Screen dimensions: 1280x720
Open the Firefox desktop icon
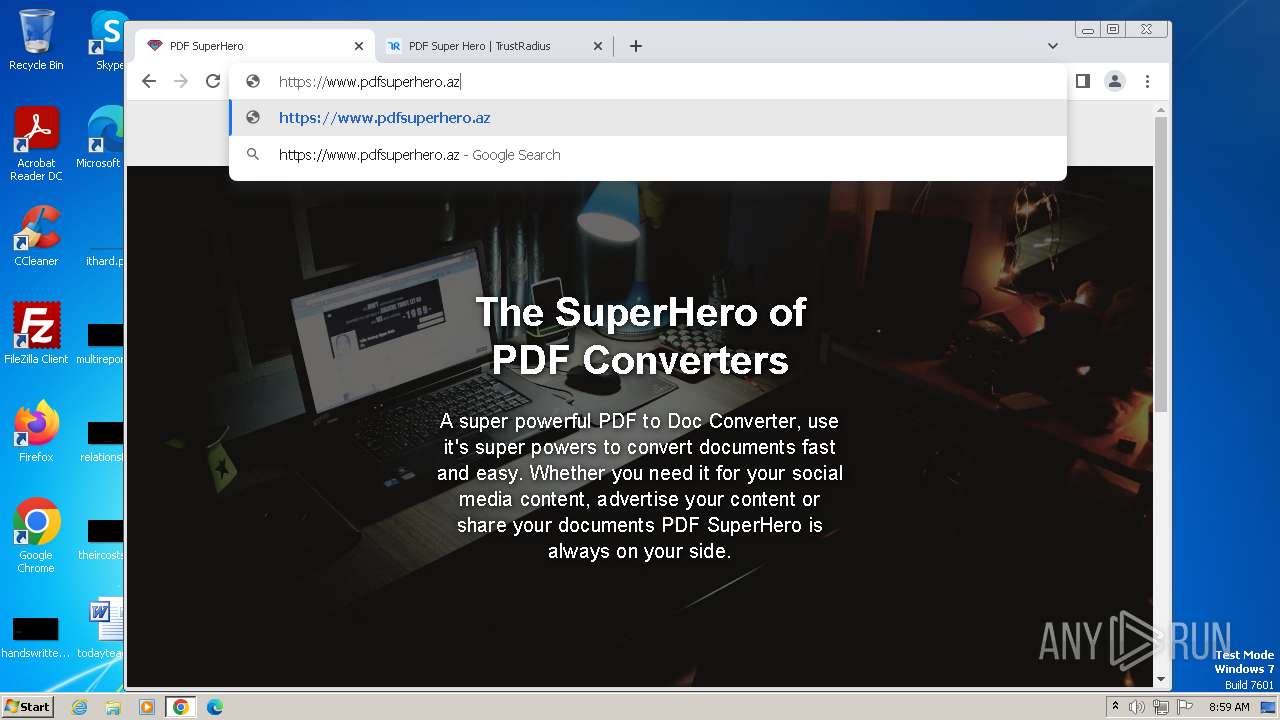click(36, 432)
